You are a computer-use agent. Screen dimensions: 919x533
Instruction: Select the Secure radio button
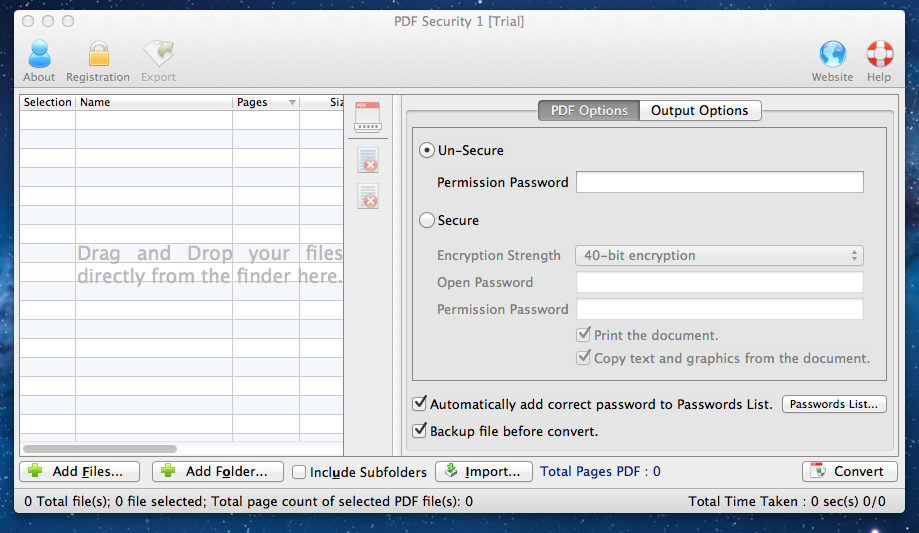click(427, 220)
